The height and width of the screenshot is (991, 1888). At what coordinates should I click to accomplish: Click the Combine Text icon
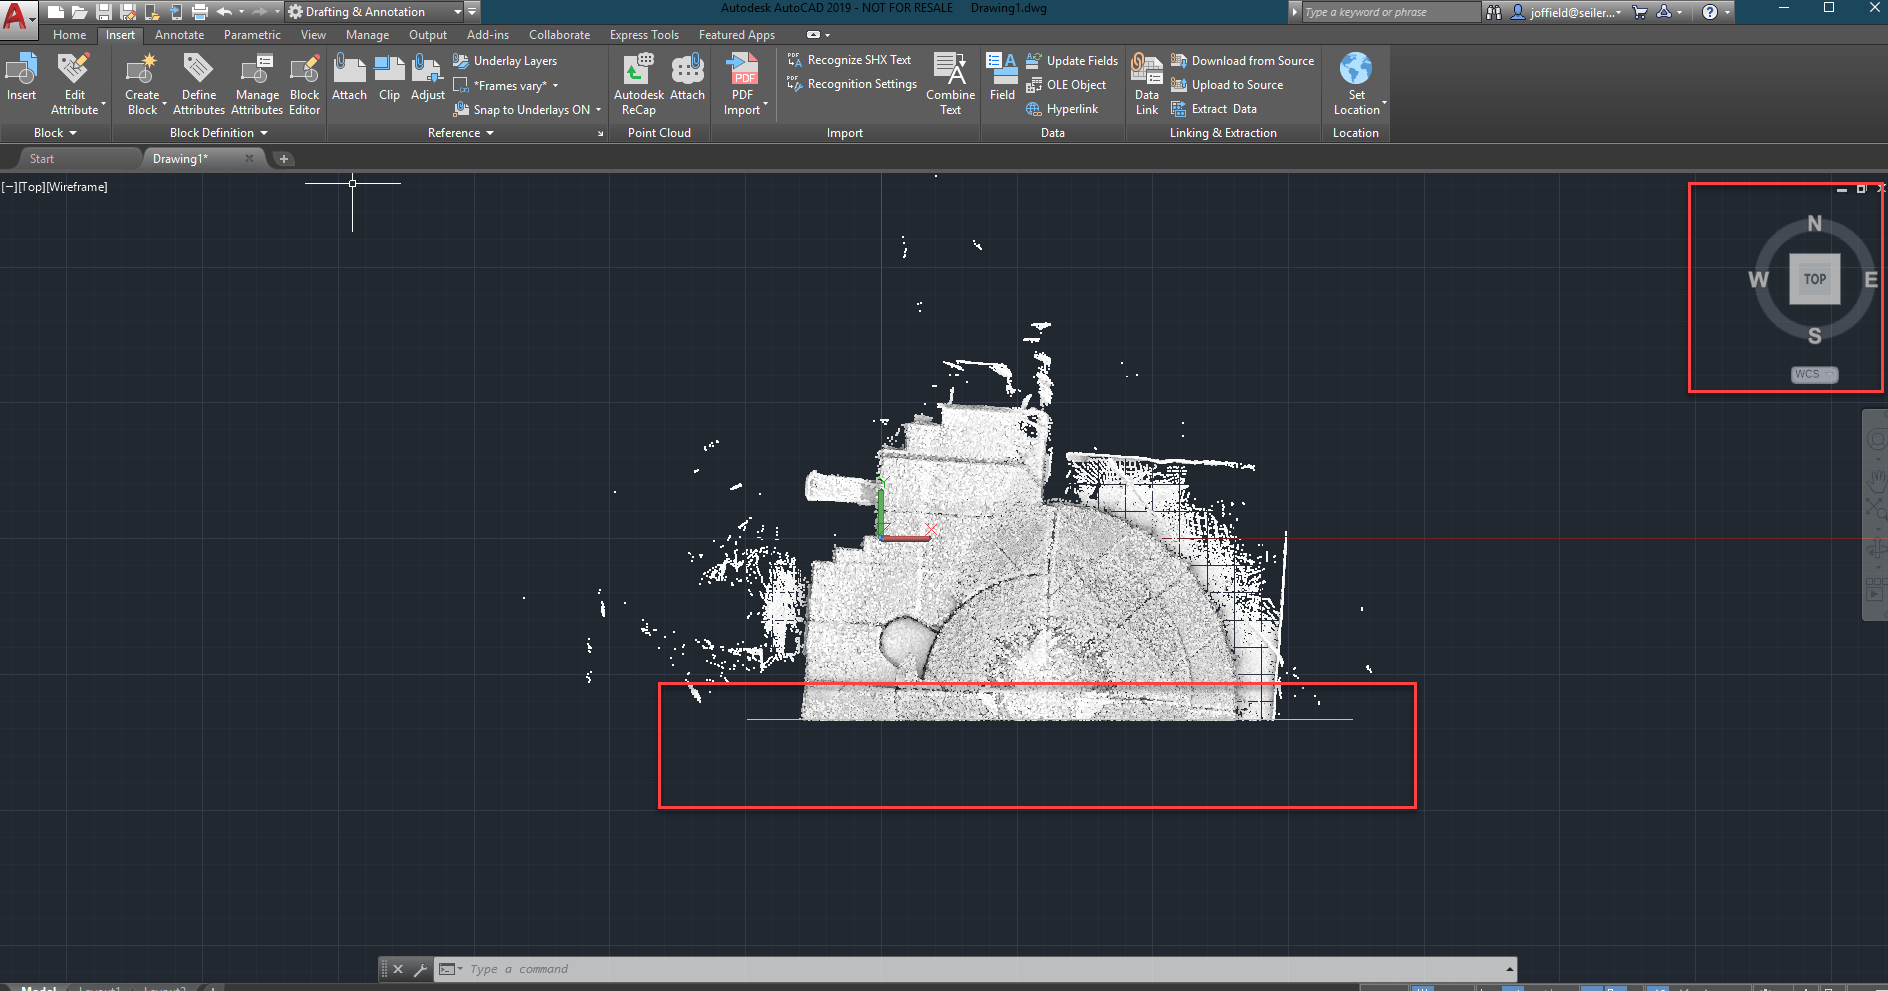[949, 70]
